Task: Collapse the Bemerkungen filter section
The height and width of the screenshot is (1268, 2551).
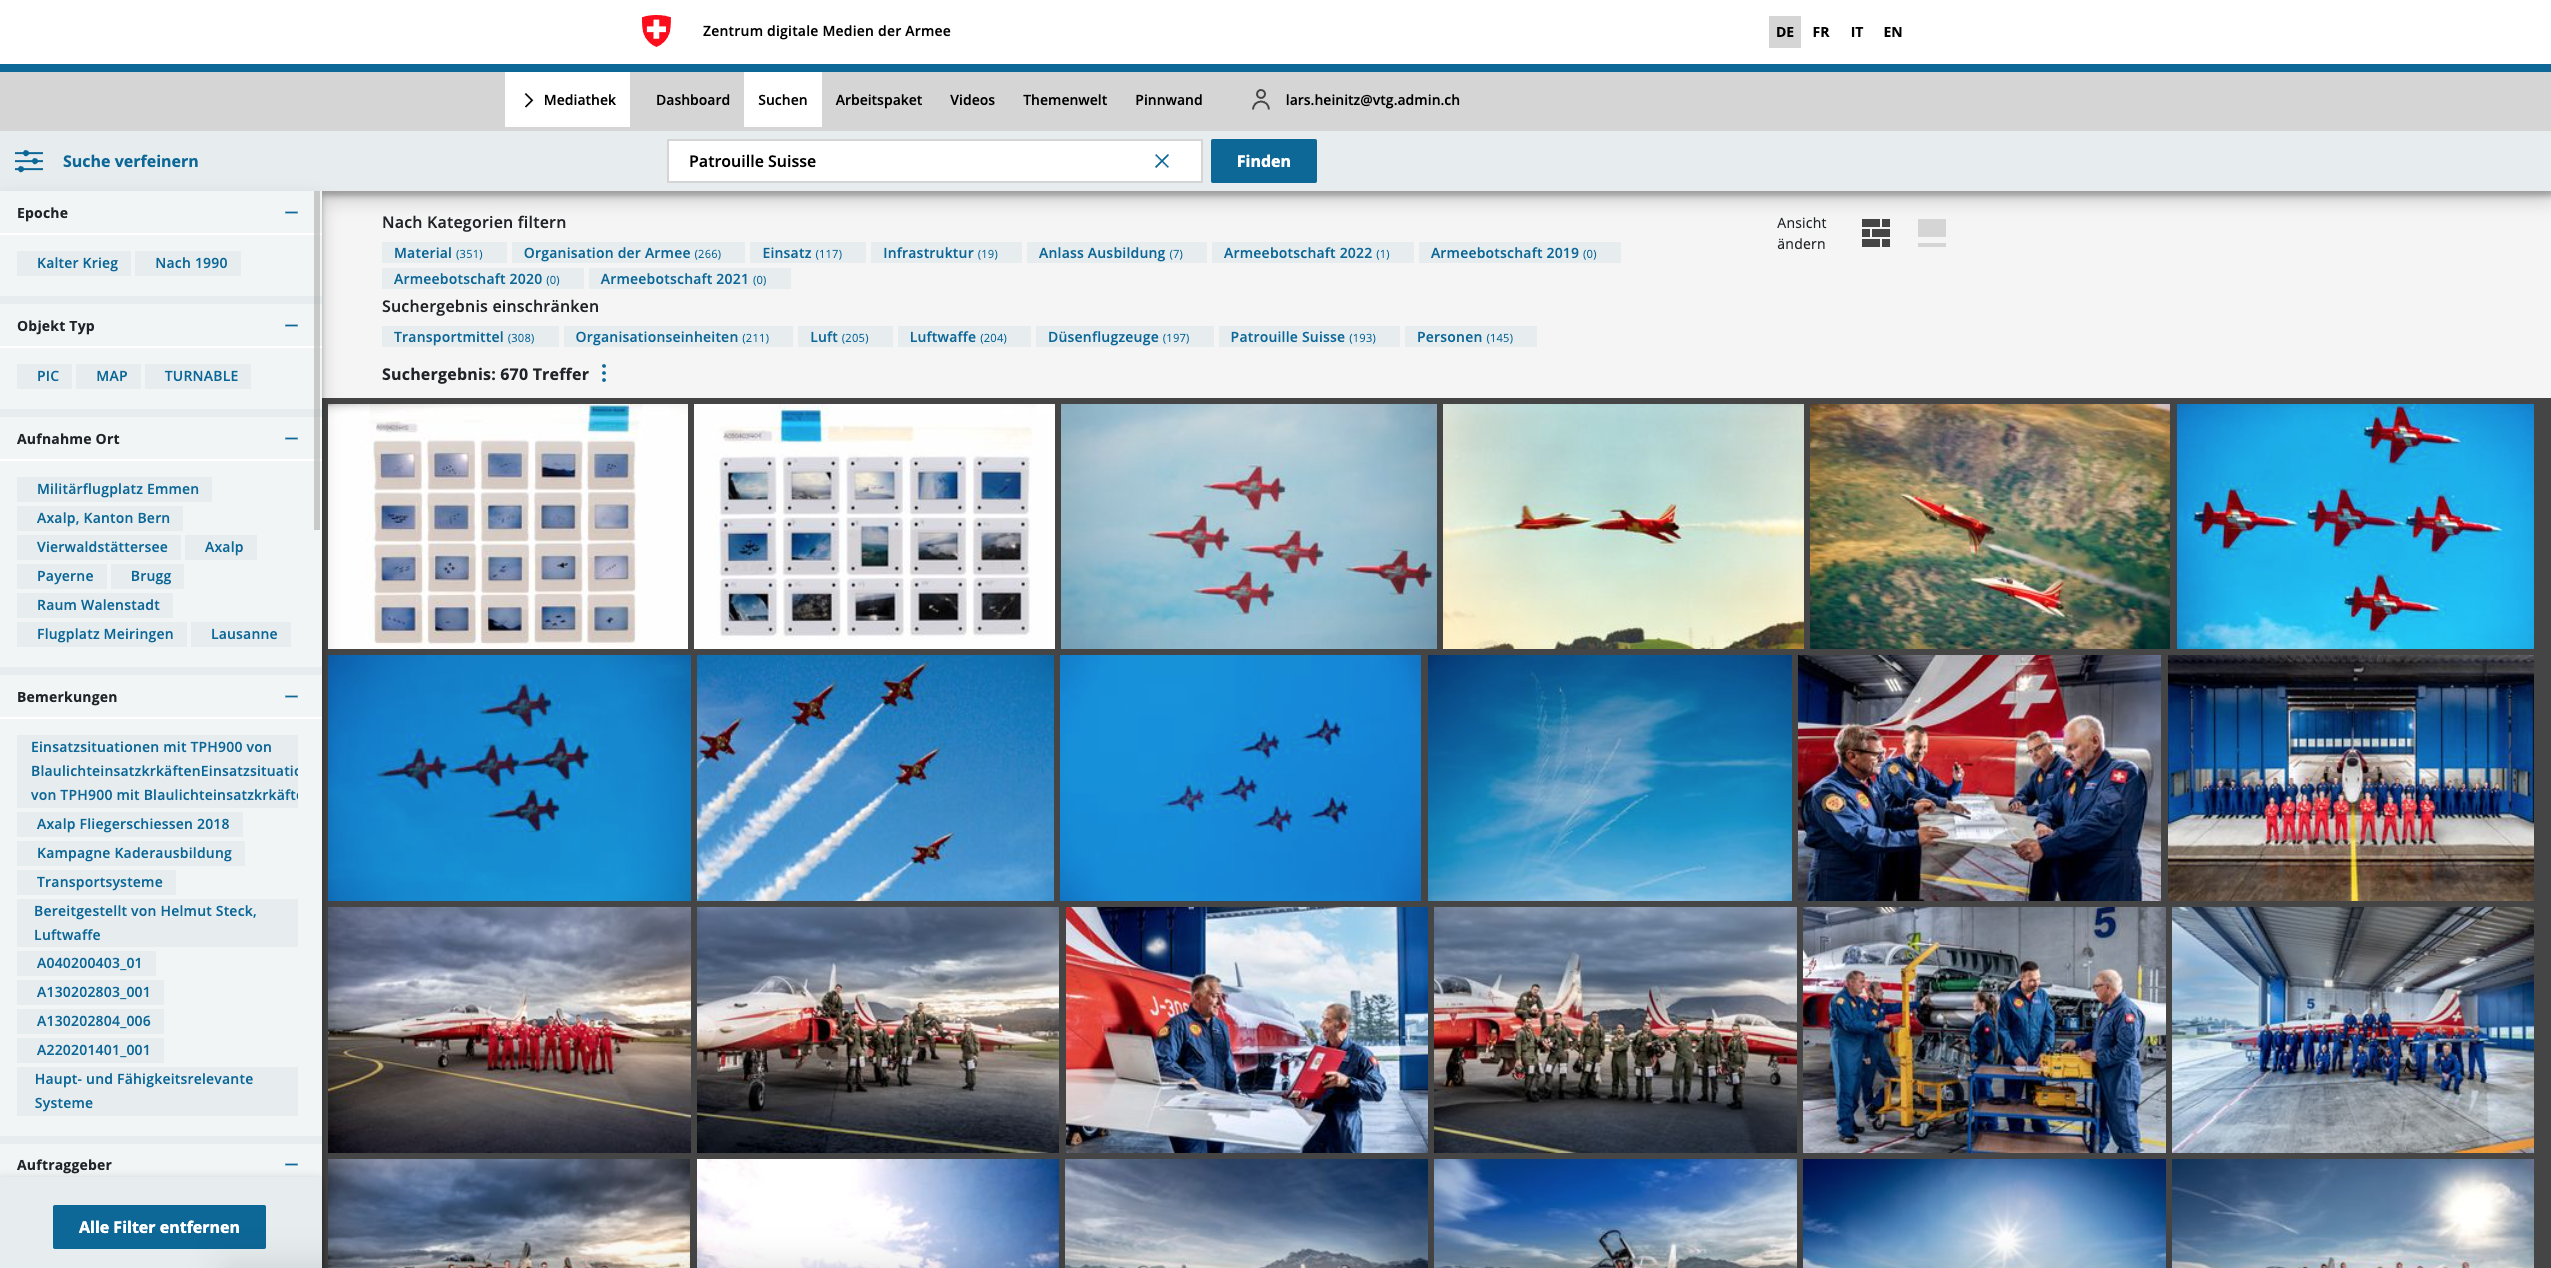Action: coord(291,697)
